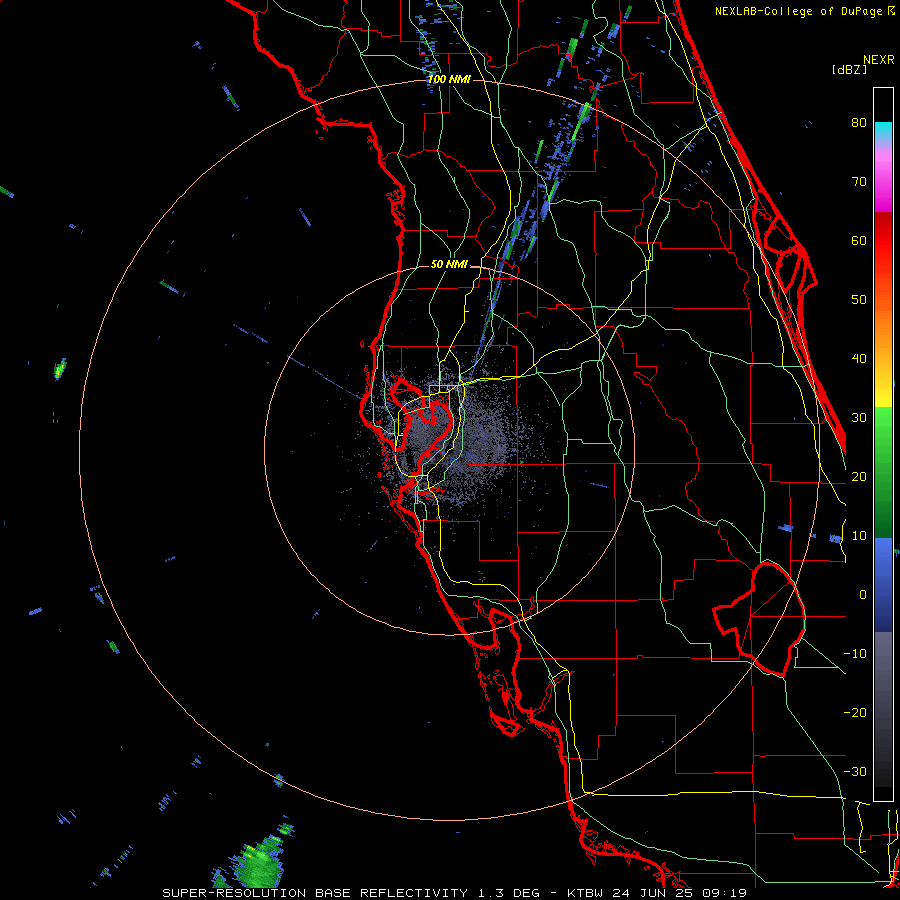This screenshot has width=900, height=900.
Task: Click the -10 value on the dBZ scale
Action: 855,654
